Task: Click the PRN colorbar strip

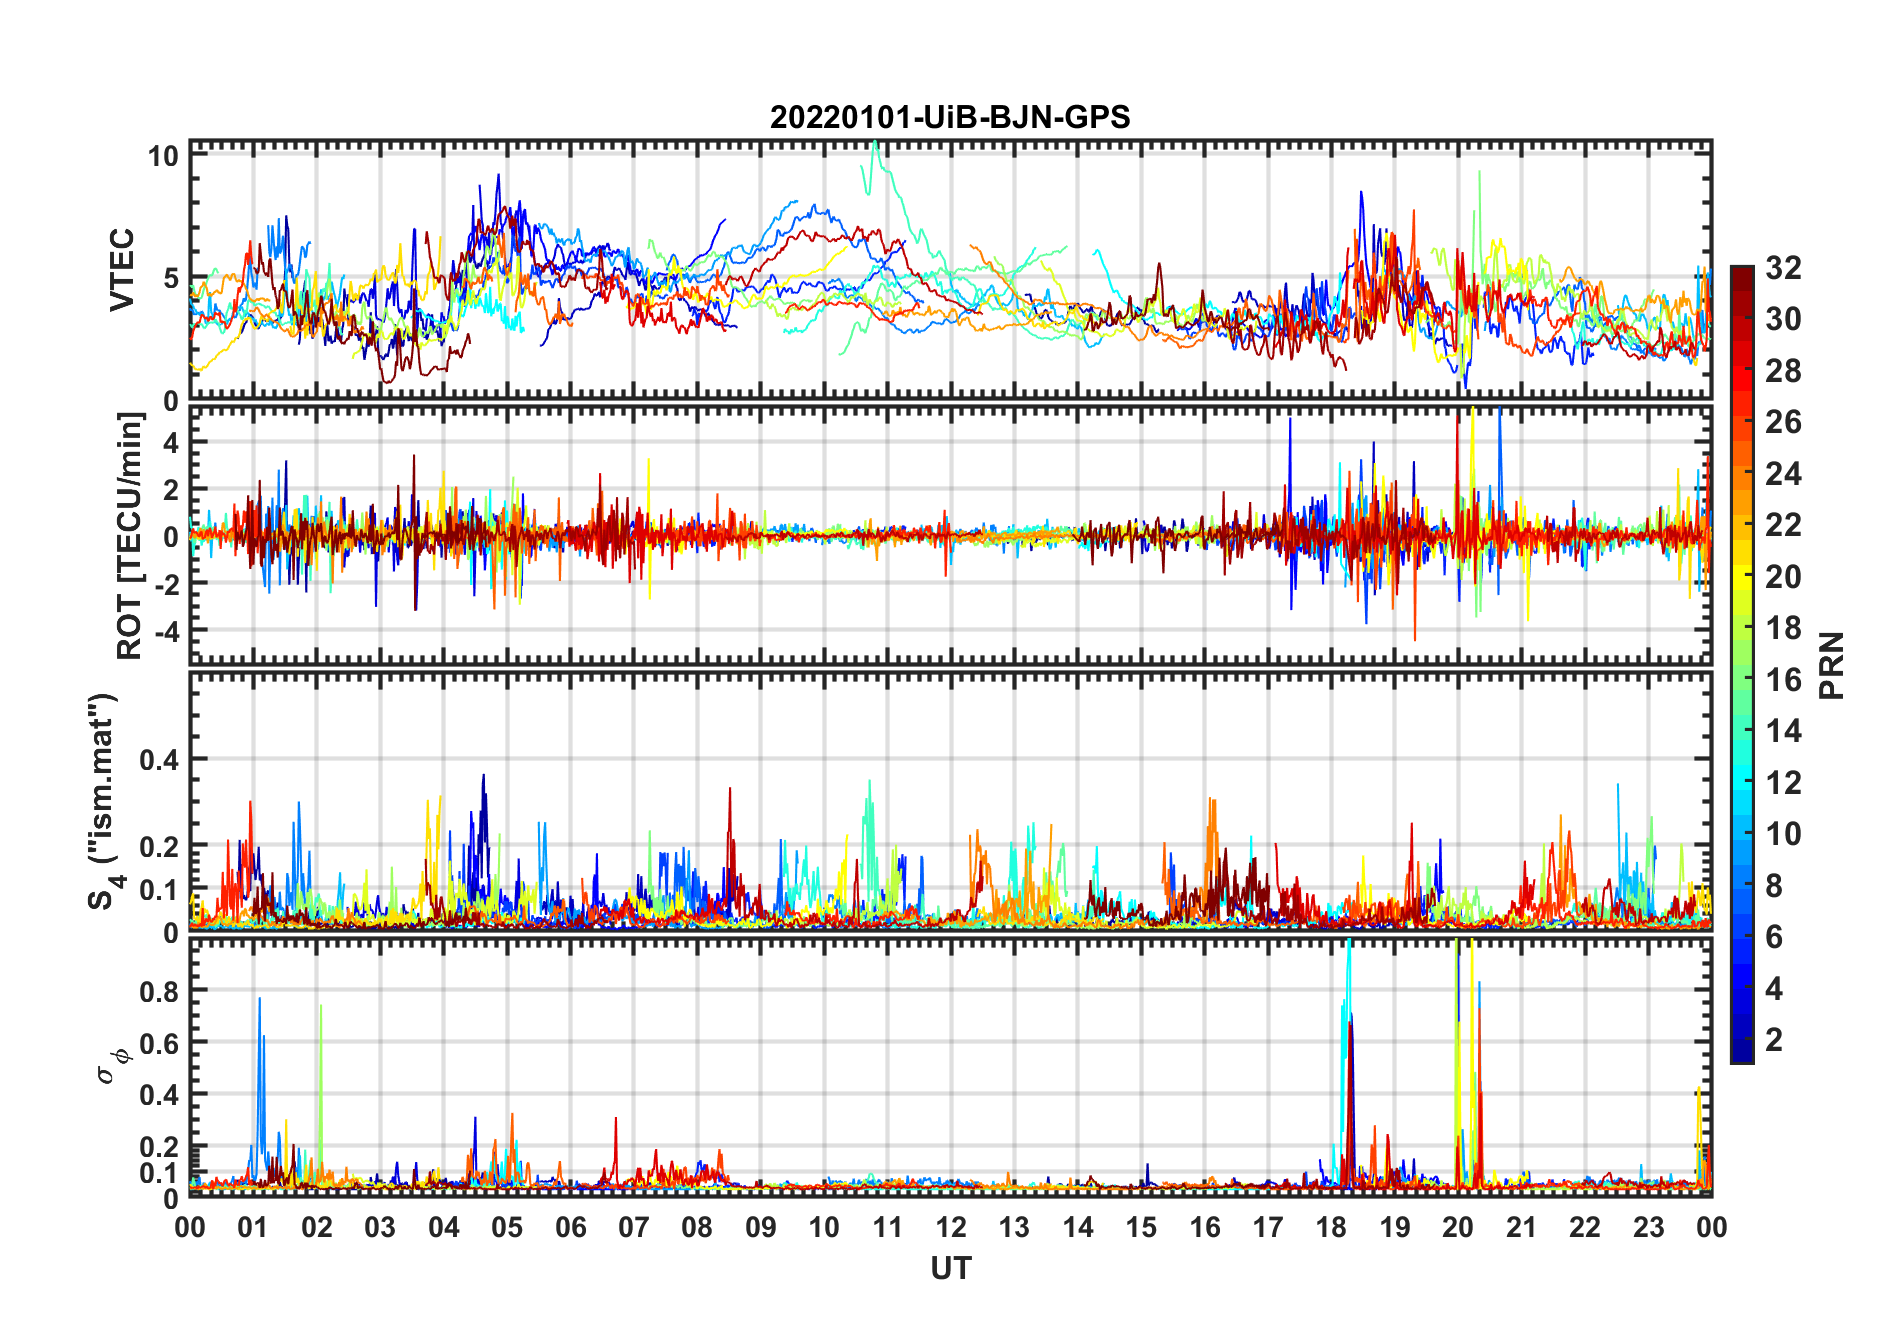Action: [x=1742, y=664]
